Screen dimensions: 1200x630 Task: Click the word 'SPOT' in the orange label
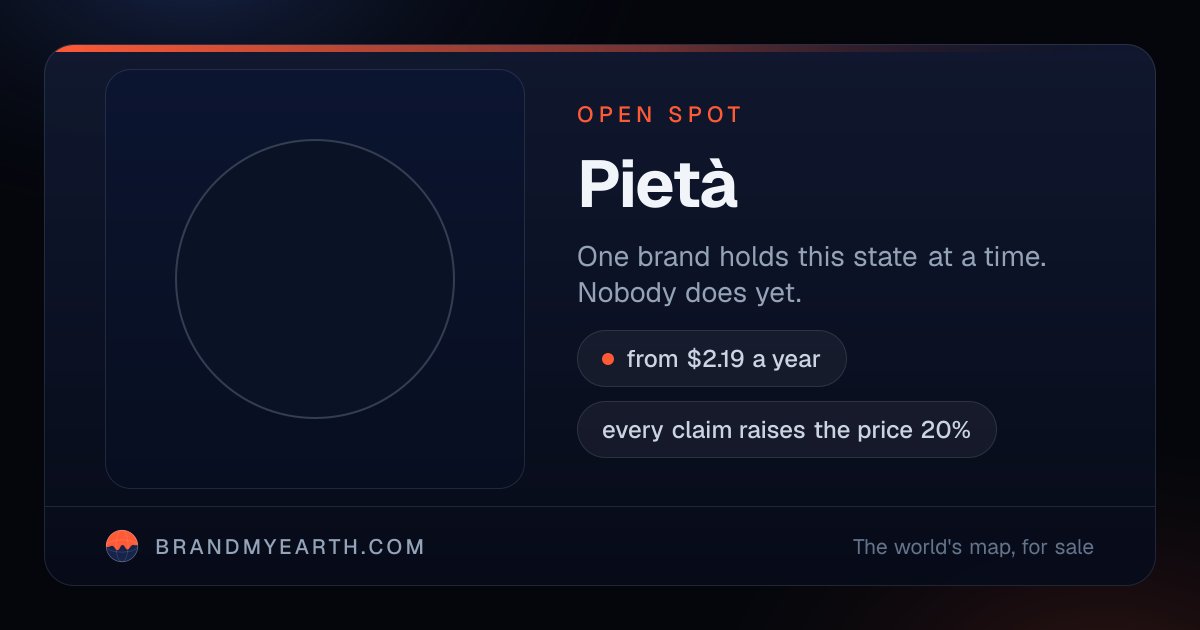tap(705, 115)
